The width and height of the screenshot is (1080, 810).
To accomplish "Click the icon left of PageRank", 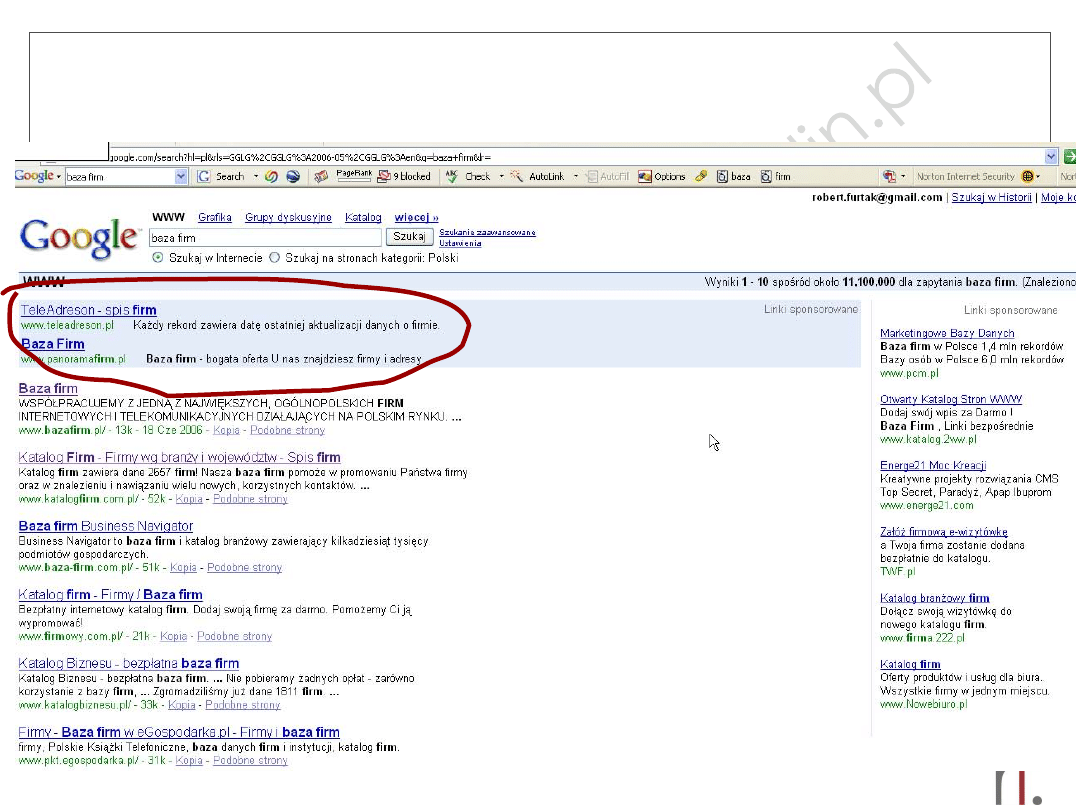I will pyautogui.click(x=321, y=177).
